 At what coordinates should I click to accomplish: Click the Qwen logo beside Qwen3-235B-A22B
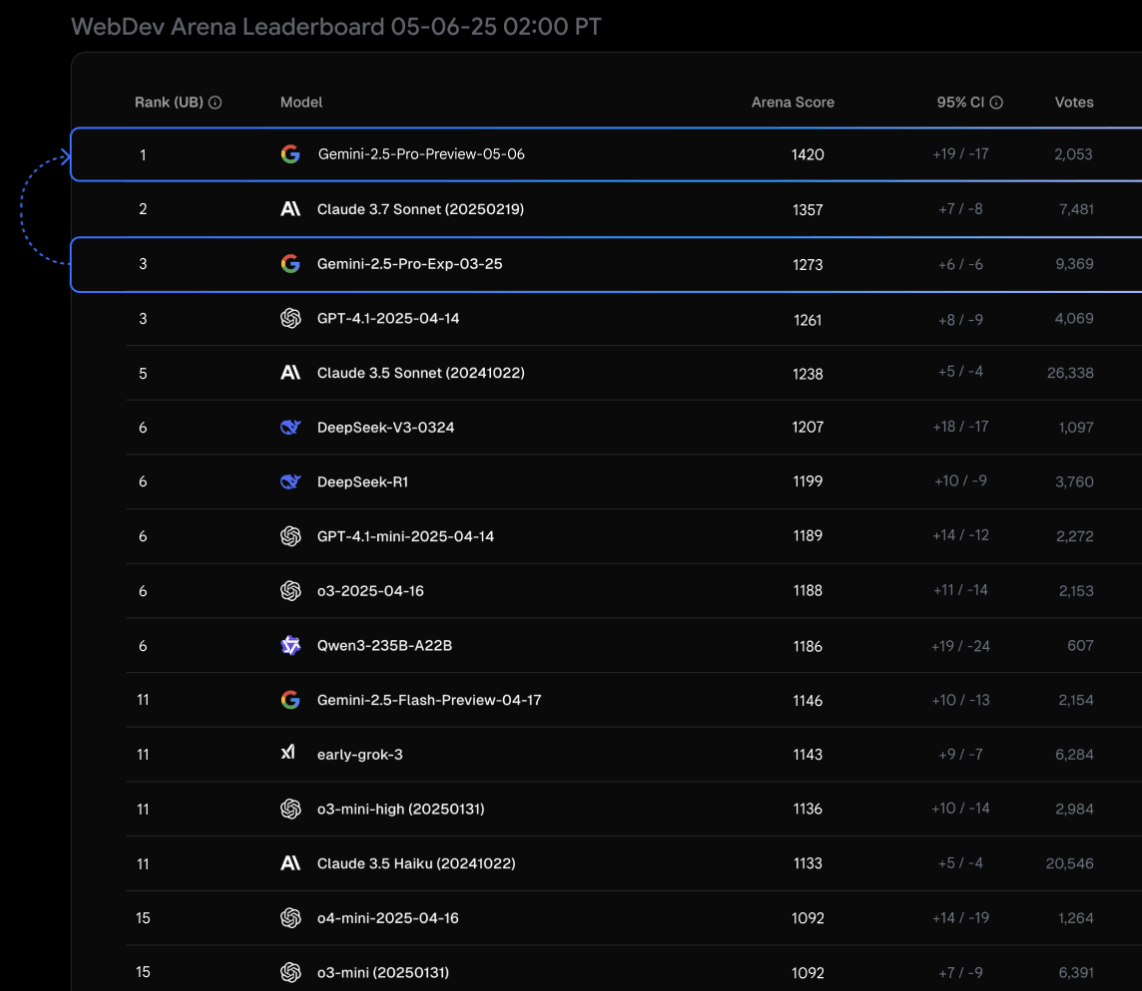[290, 646]
